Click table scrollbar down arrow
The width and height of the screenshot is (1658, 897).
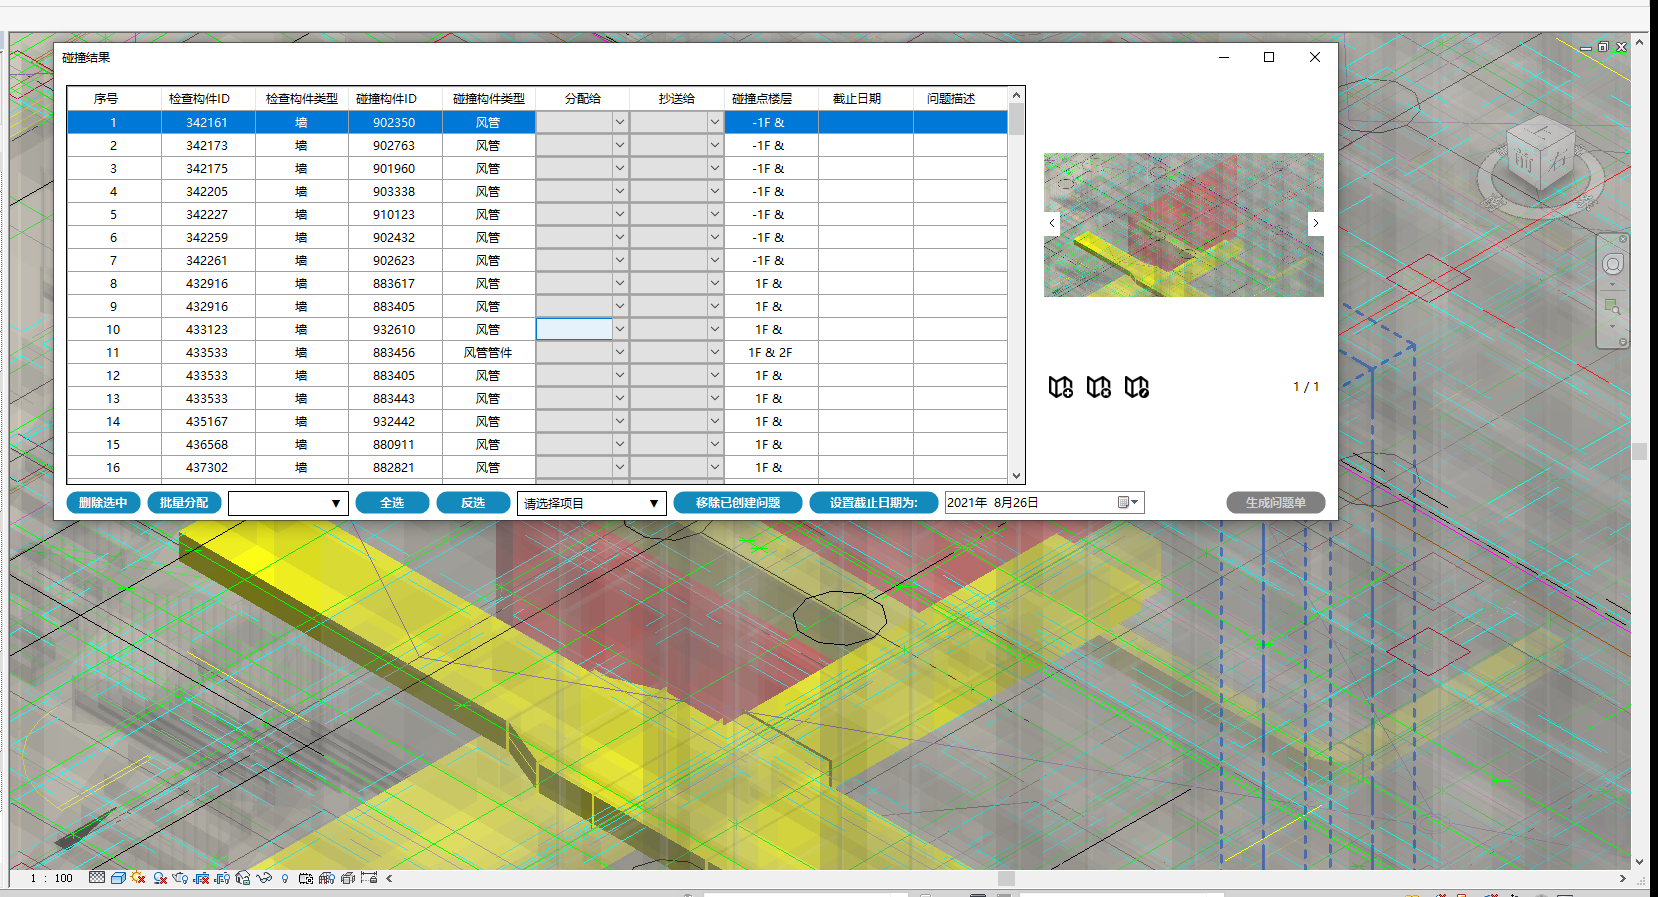point(1016,476)
